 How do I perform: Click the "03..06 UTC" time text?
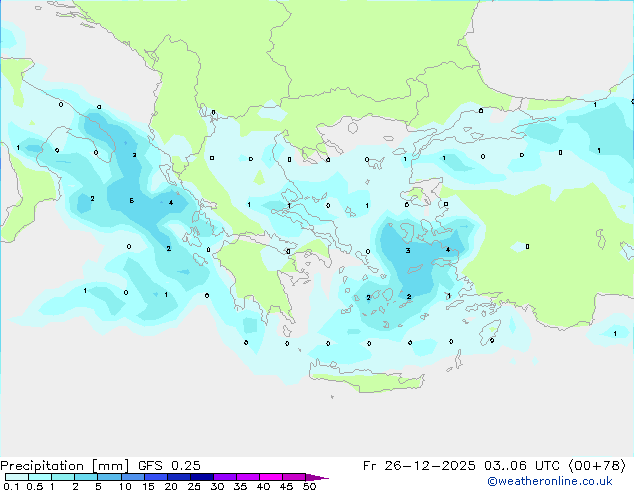pyautogui.click(x=522, y=466)
